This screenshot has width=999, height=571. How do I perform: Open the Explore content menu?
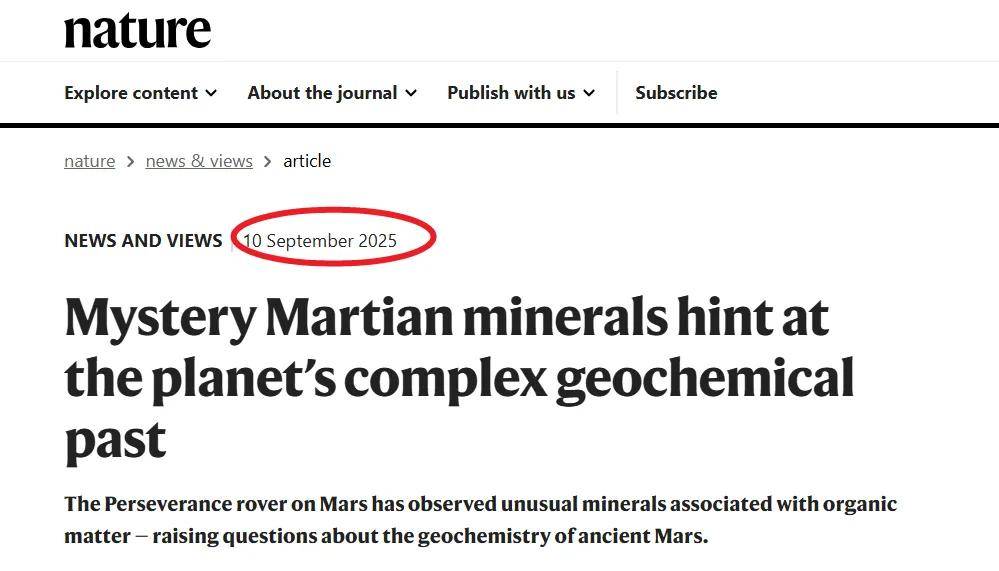click(131, 93)
